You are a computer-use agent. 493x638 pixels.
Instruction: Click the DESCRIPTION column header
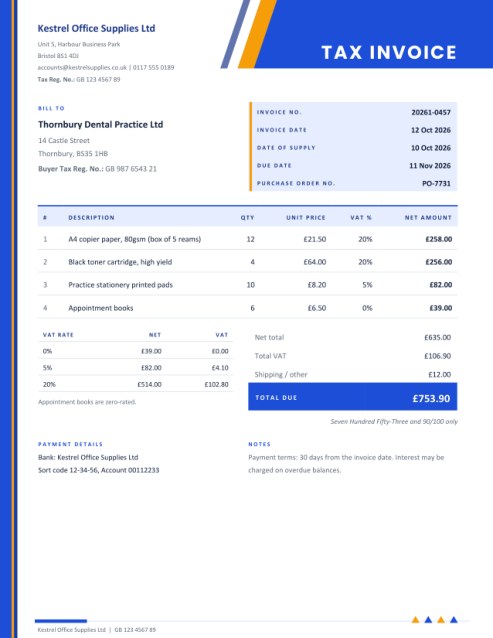pyautogui.click(x=92, y=218)
